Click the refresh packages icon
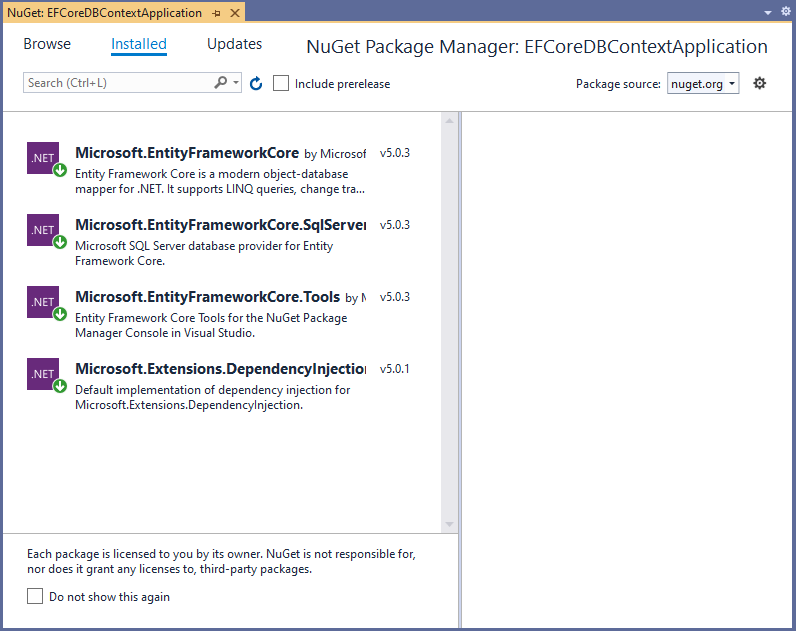796x631 pixels. (x=256, y=84)
